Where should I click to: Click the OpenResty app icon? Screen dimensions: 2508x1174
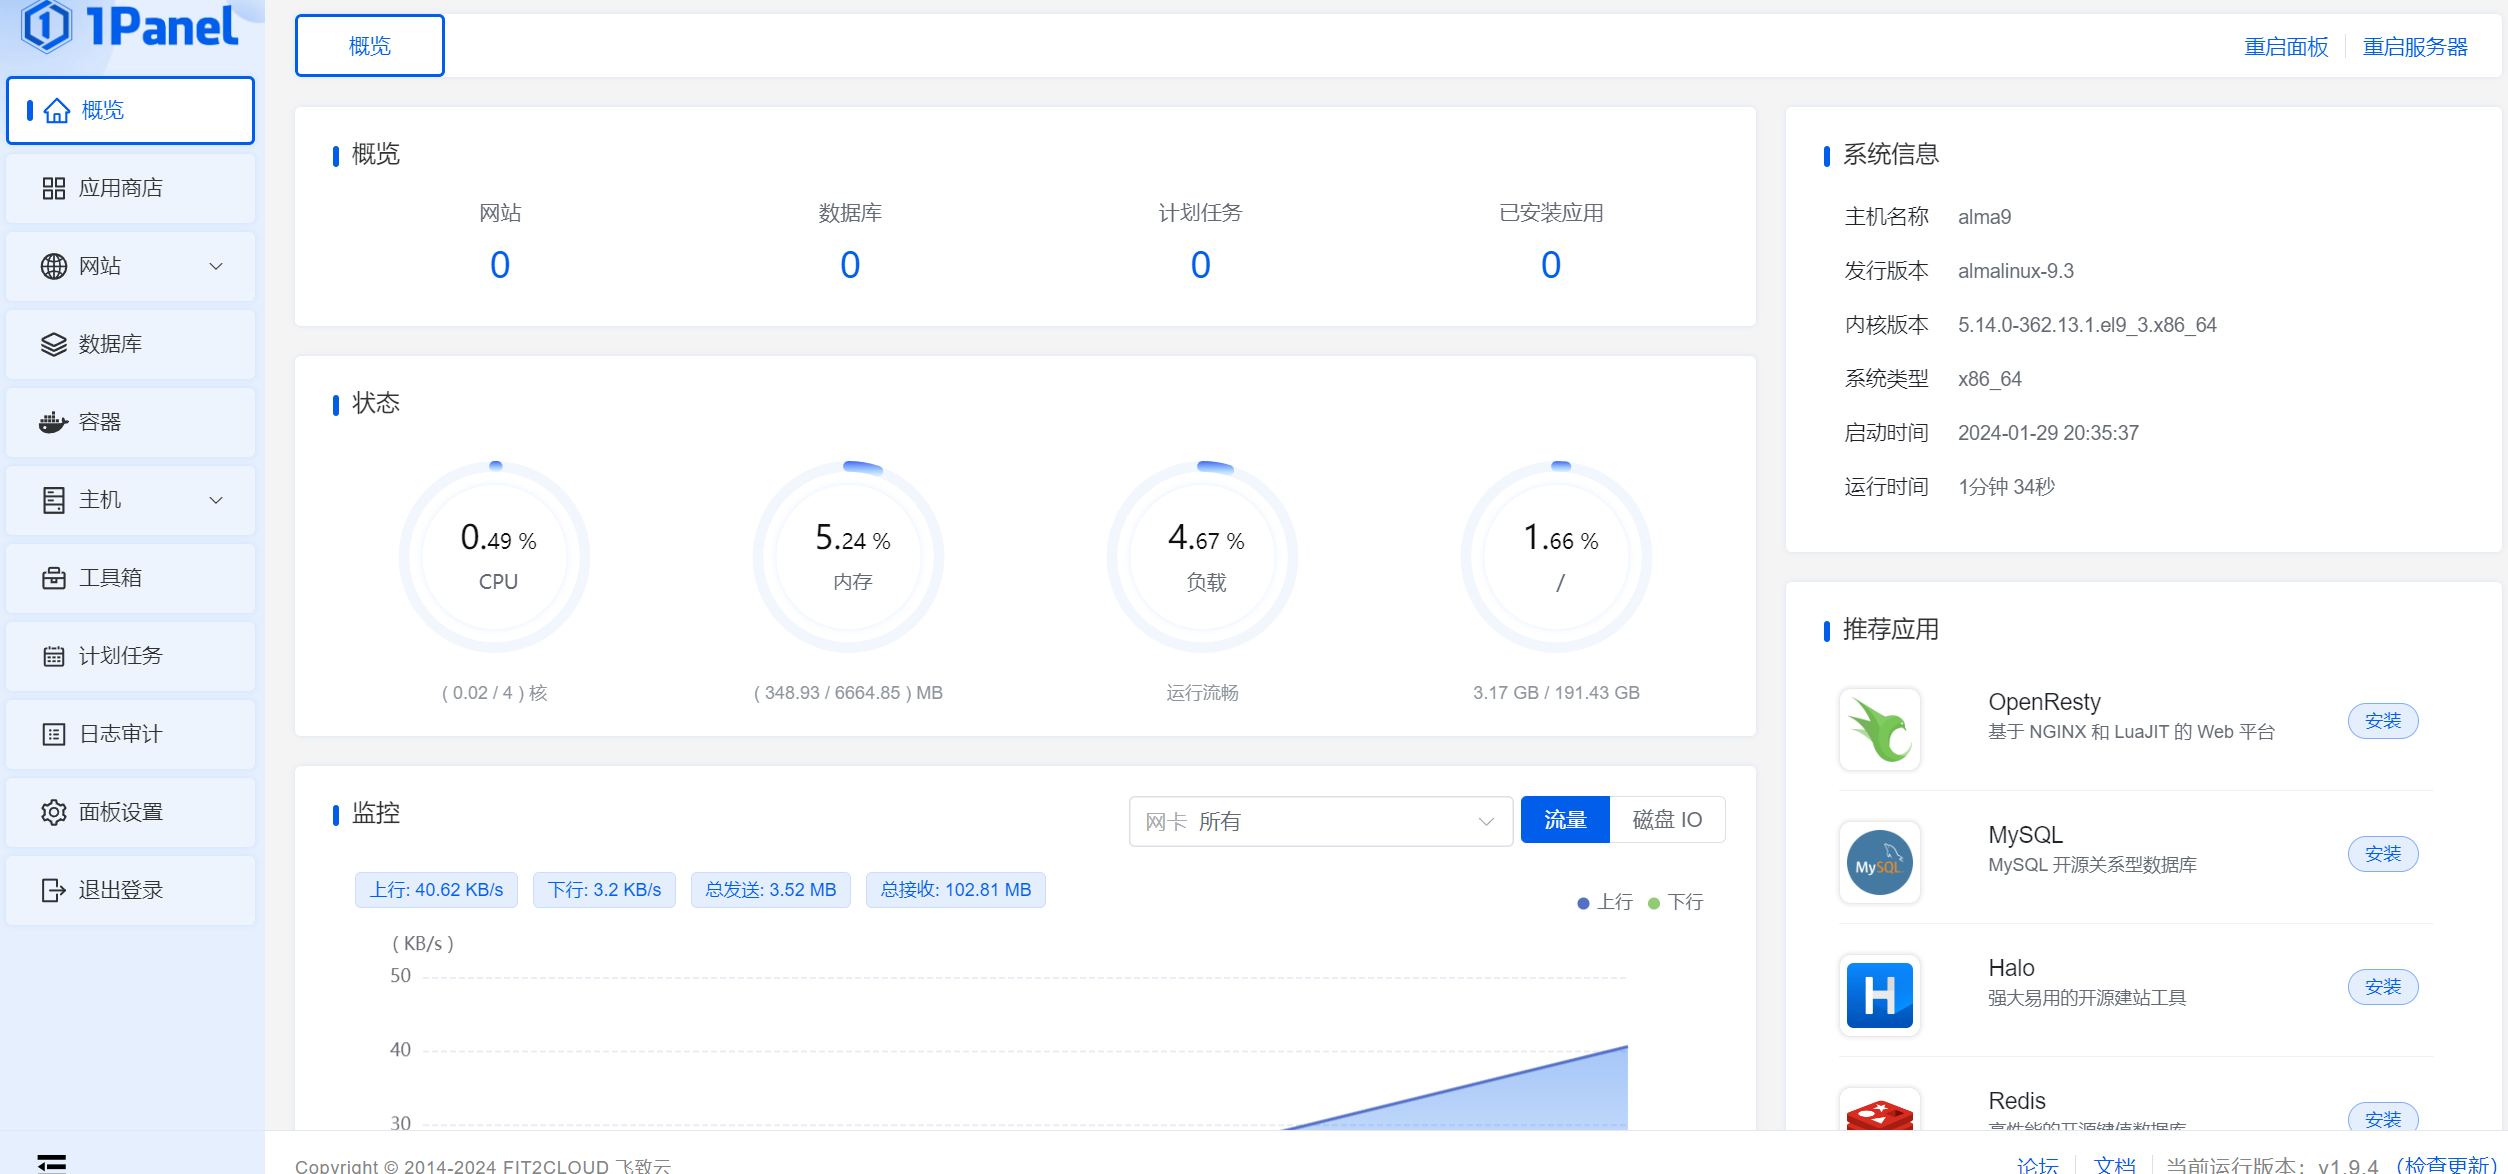(1880, 729)
